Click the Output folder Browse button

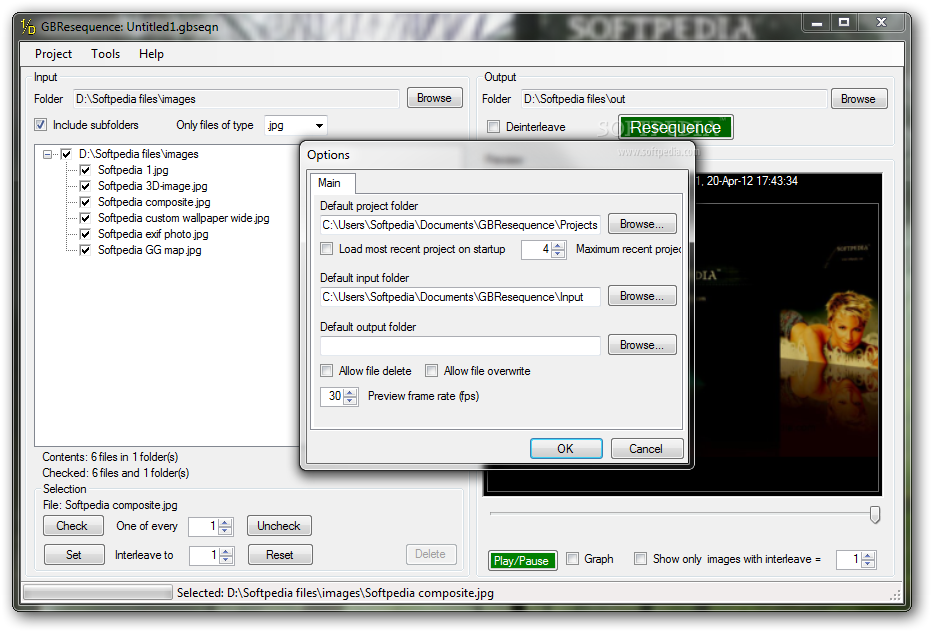point(859,99)
